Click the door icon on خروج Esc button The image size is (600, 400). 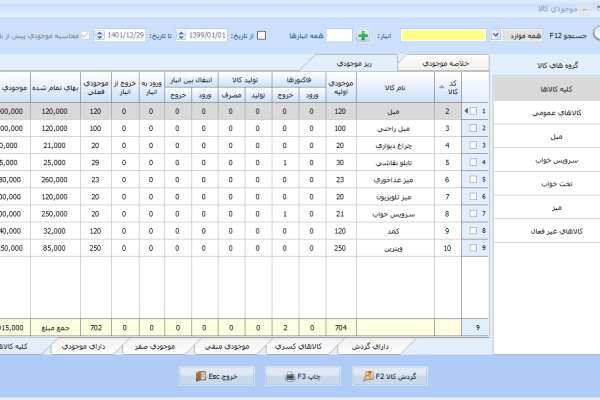coord(201,376)
